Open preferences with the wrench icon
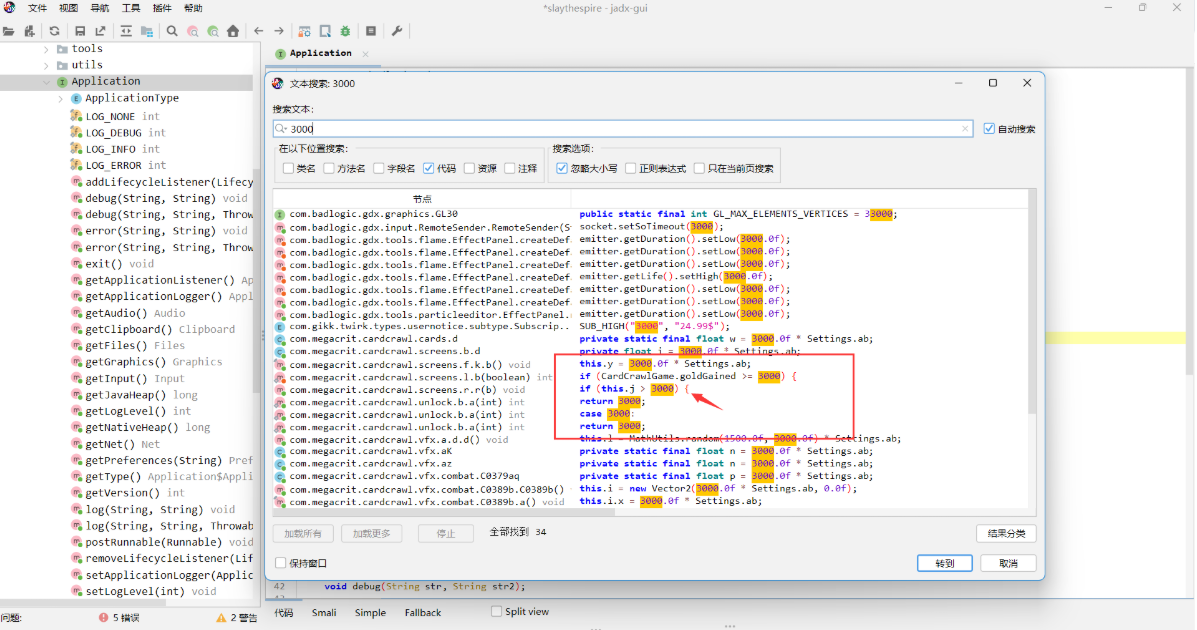 click(x=397, y=31)
